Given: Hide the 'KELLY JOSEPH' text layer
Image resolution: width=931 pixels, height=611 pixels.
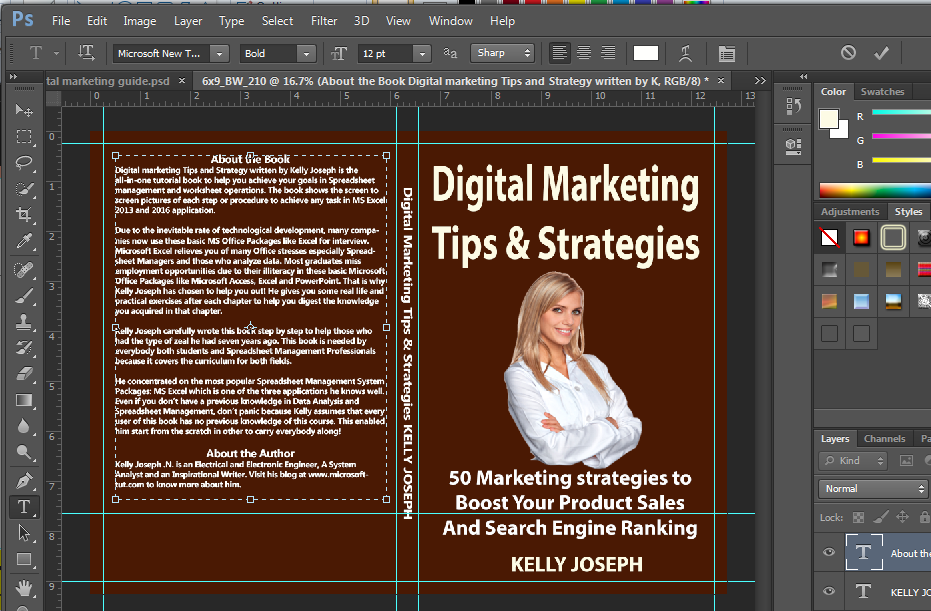Looking at the screenshot, I should [x=829, y=591].
